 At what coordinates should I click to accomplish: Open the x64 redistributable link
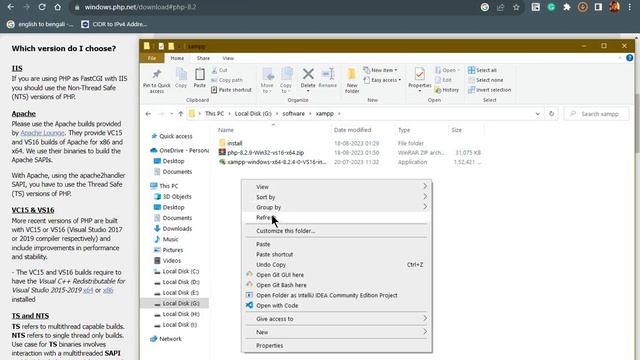click(88, 290)
